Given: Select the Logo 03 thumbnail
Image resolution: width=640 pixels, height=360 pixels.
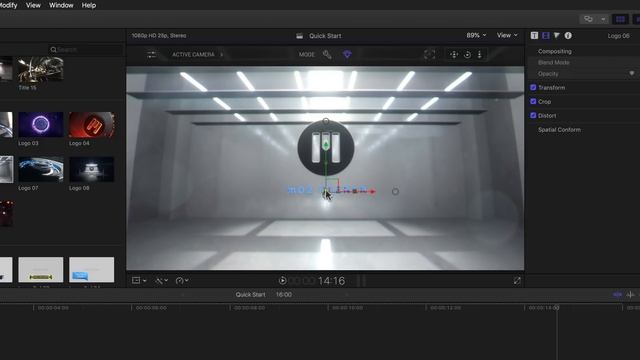Looking at the screenshot, I should tap(41, 124).
